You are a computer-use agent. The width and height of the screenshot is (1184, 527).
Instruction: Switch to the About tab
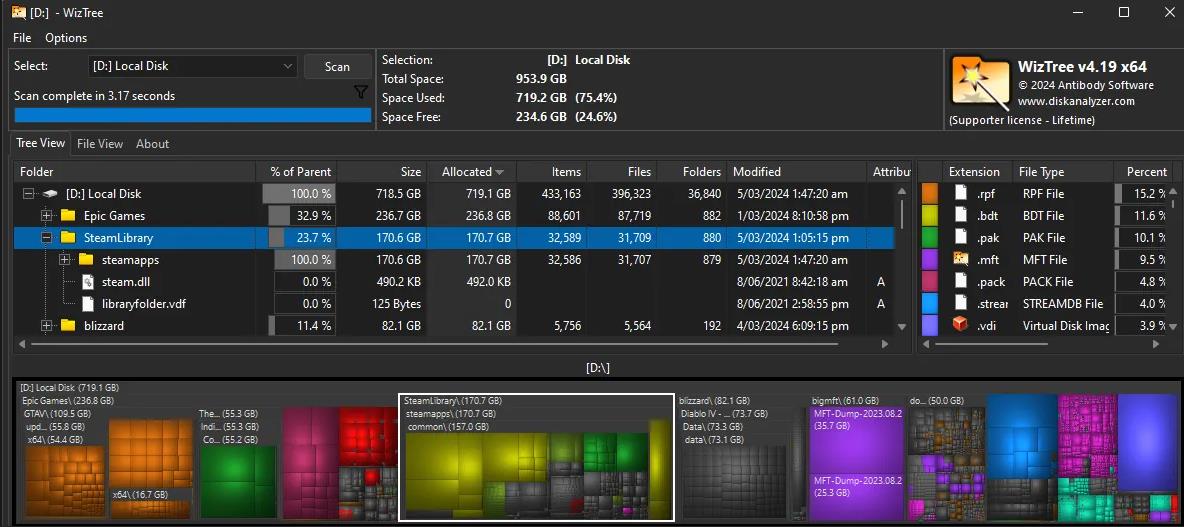[x=153, y=143]
